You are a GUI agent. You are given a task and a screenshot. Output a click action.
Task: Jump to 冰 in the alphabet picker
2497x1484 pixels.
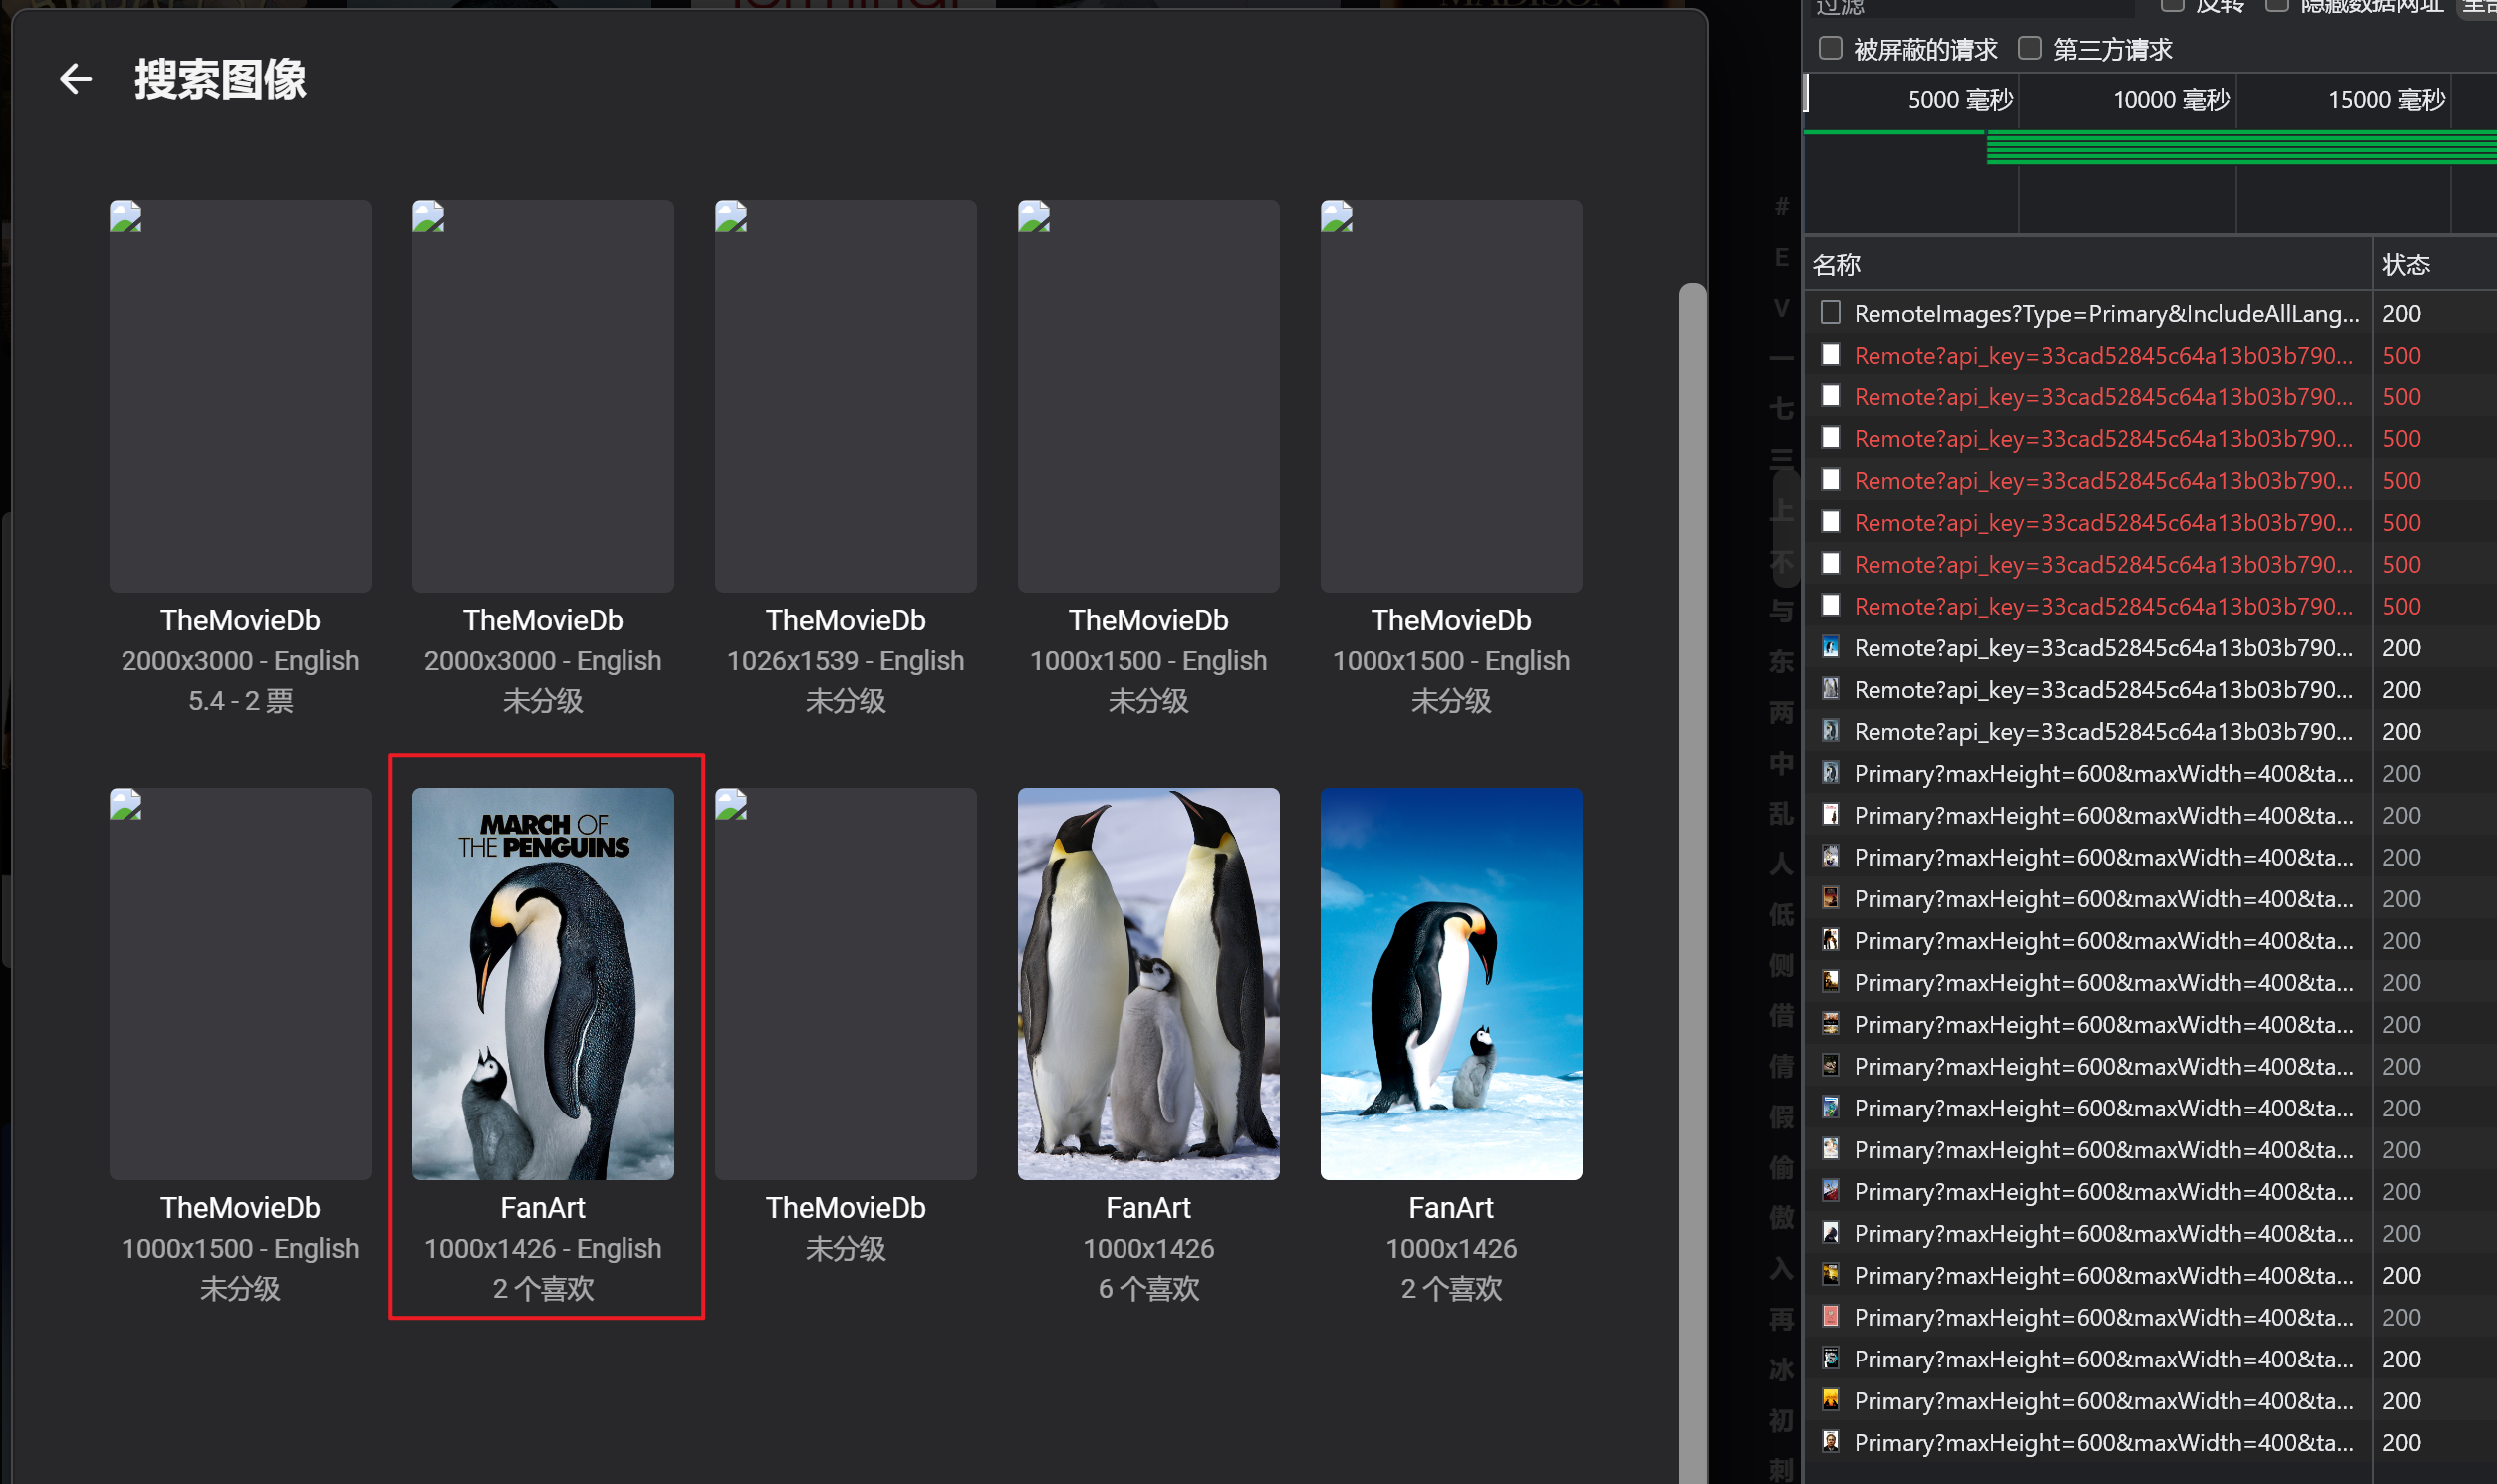[x=1782, y=1370]
